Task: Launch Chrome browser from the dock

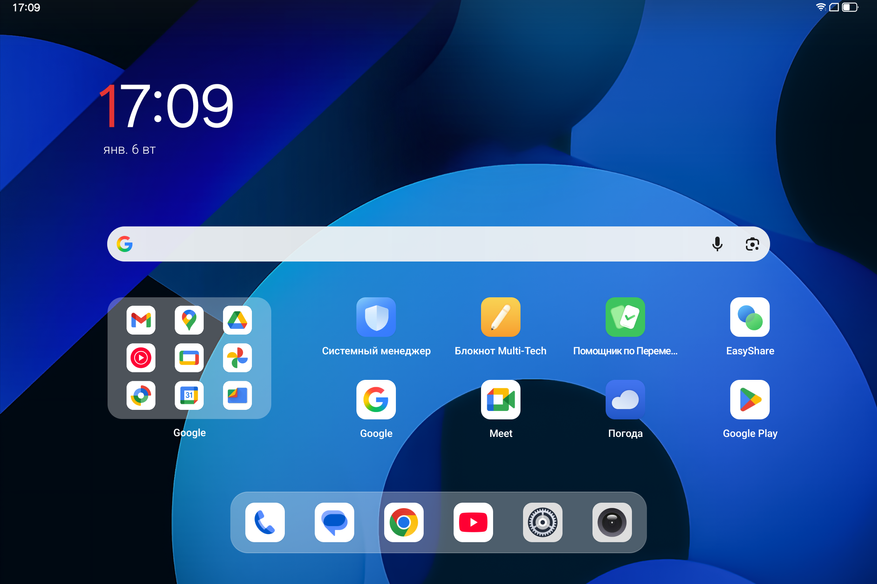Action: click(x=404, y=522)
